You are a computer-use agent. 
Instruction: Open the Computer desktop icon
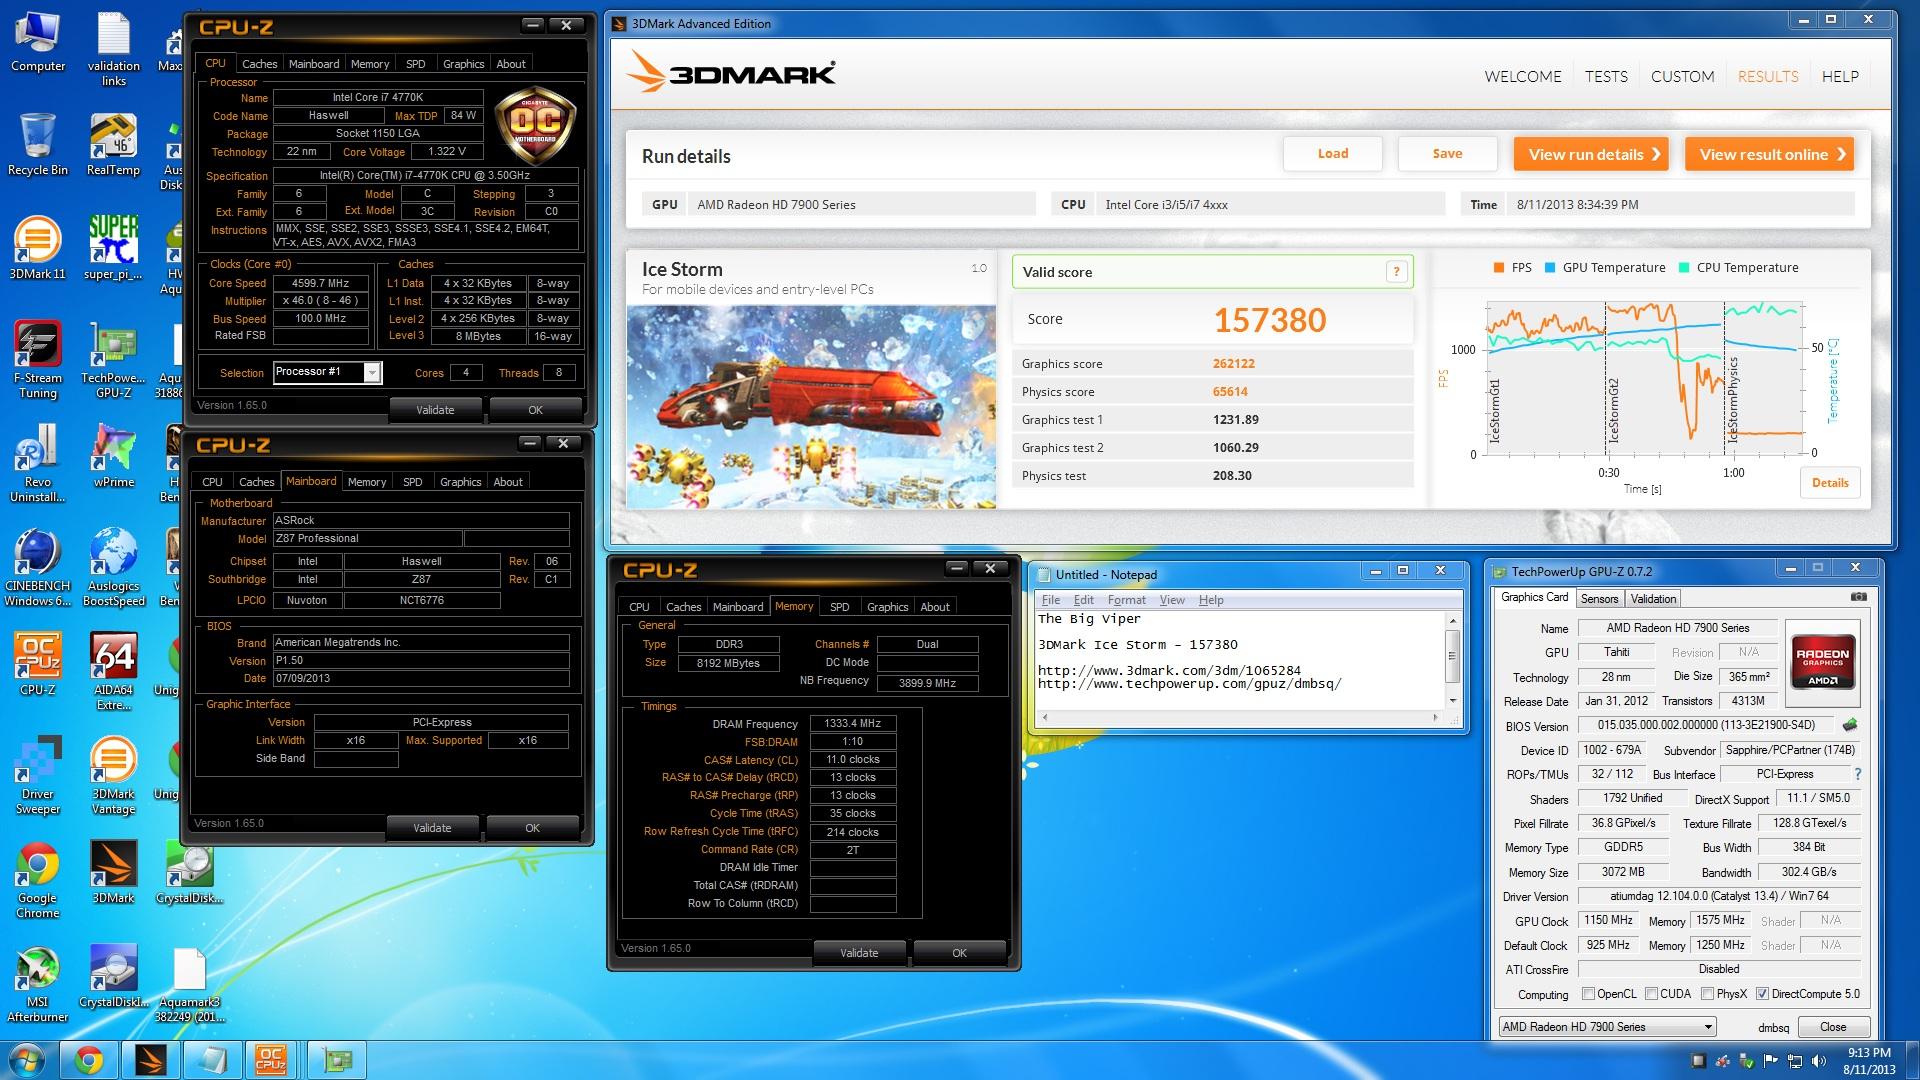tap(38, 42)
